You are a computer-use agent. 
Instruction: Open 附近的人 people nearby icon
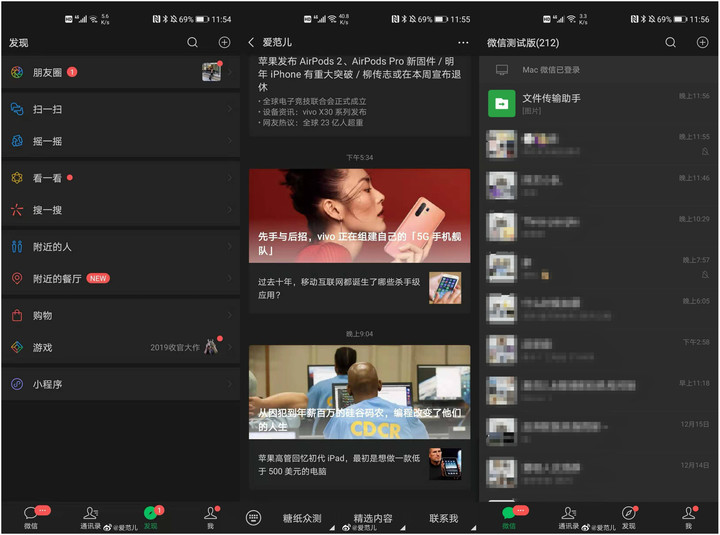pyautogui.click(x=17, y=247)
